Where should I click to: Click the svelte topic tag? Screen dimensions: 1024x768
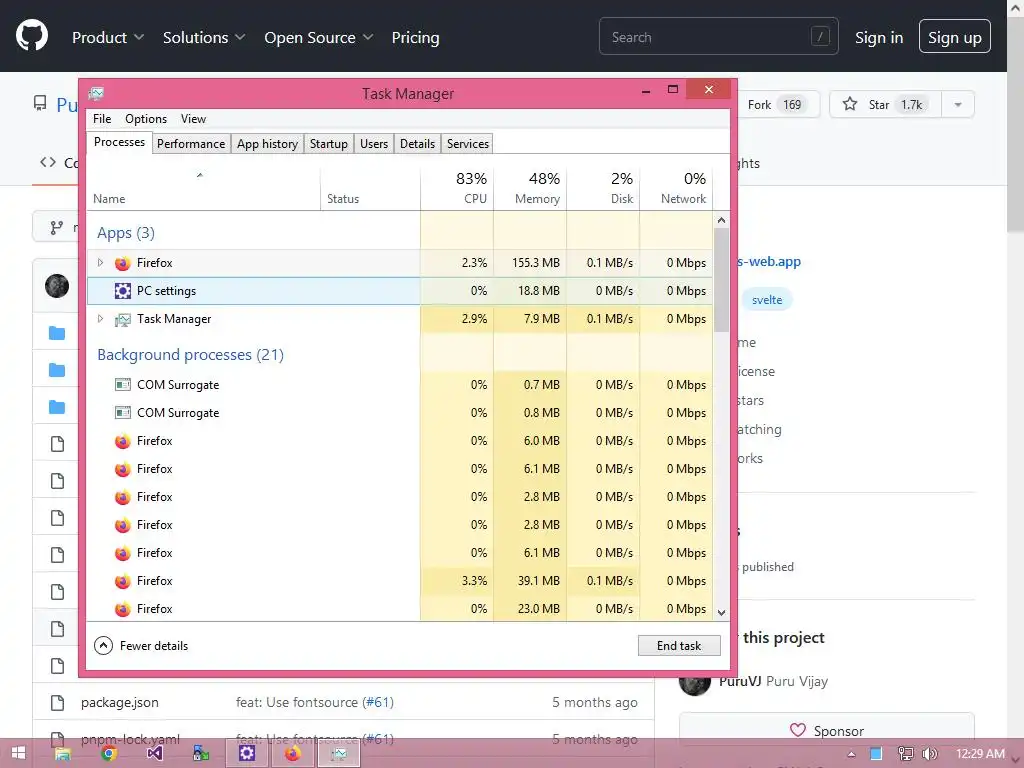[767, 300]
